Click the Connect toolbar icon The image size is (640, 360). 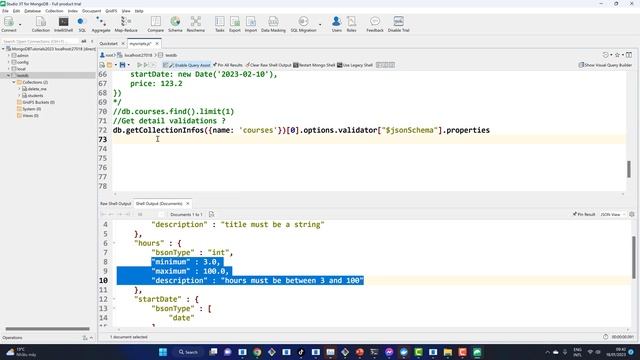click(9, 24)
